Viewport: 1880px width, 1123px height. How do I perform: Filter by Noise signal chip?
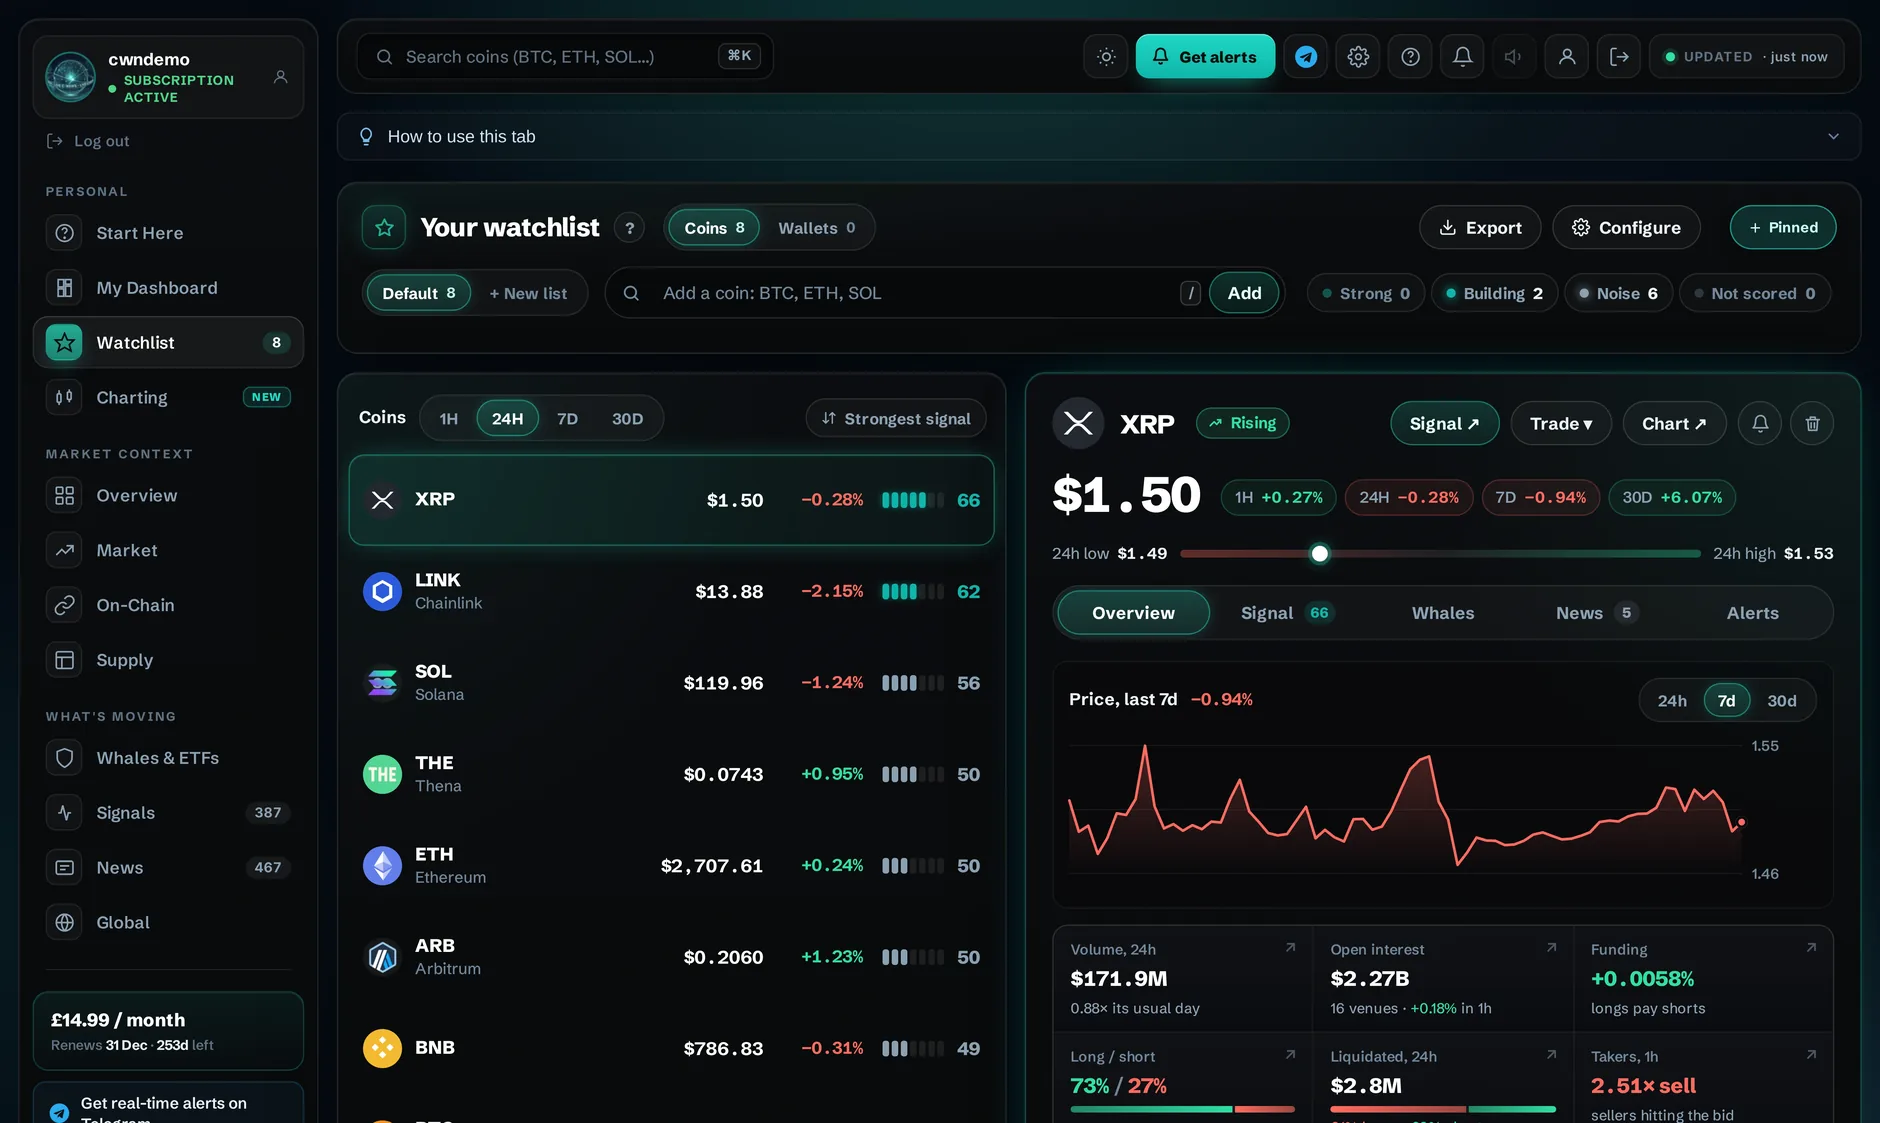coord(1618,293)
